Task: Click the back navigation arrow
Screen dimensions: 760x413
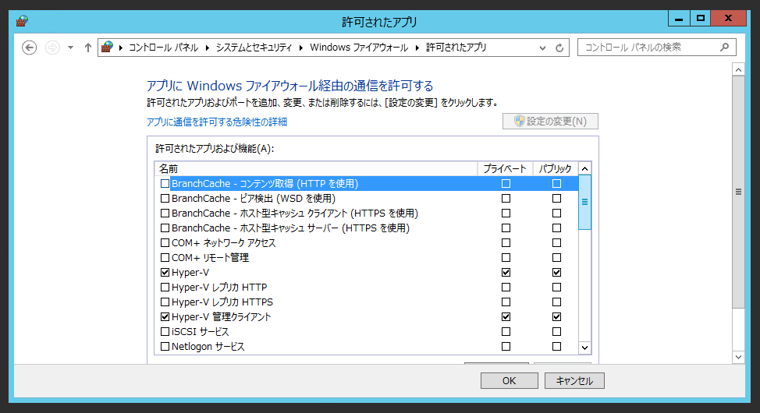Action: (x=30, y=48)
